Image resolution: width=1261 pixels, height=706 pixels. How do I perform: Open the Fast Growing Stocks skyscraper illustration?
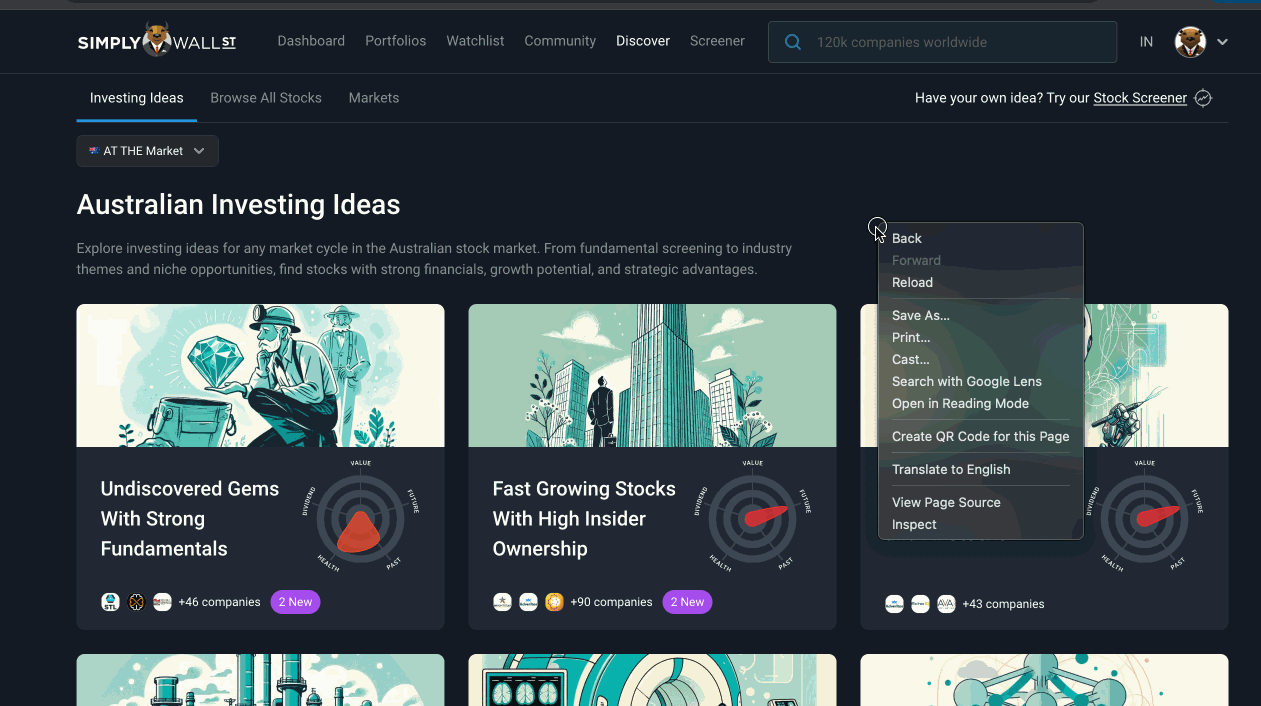click(x=652, y=375)
